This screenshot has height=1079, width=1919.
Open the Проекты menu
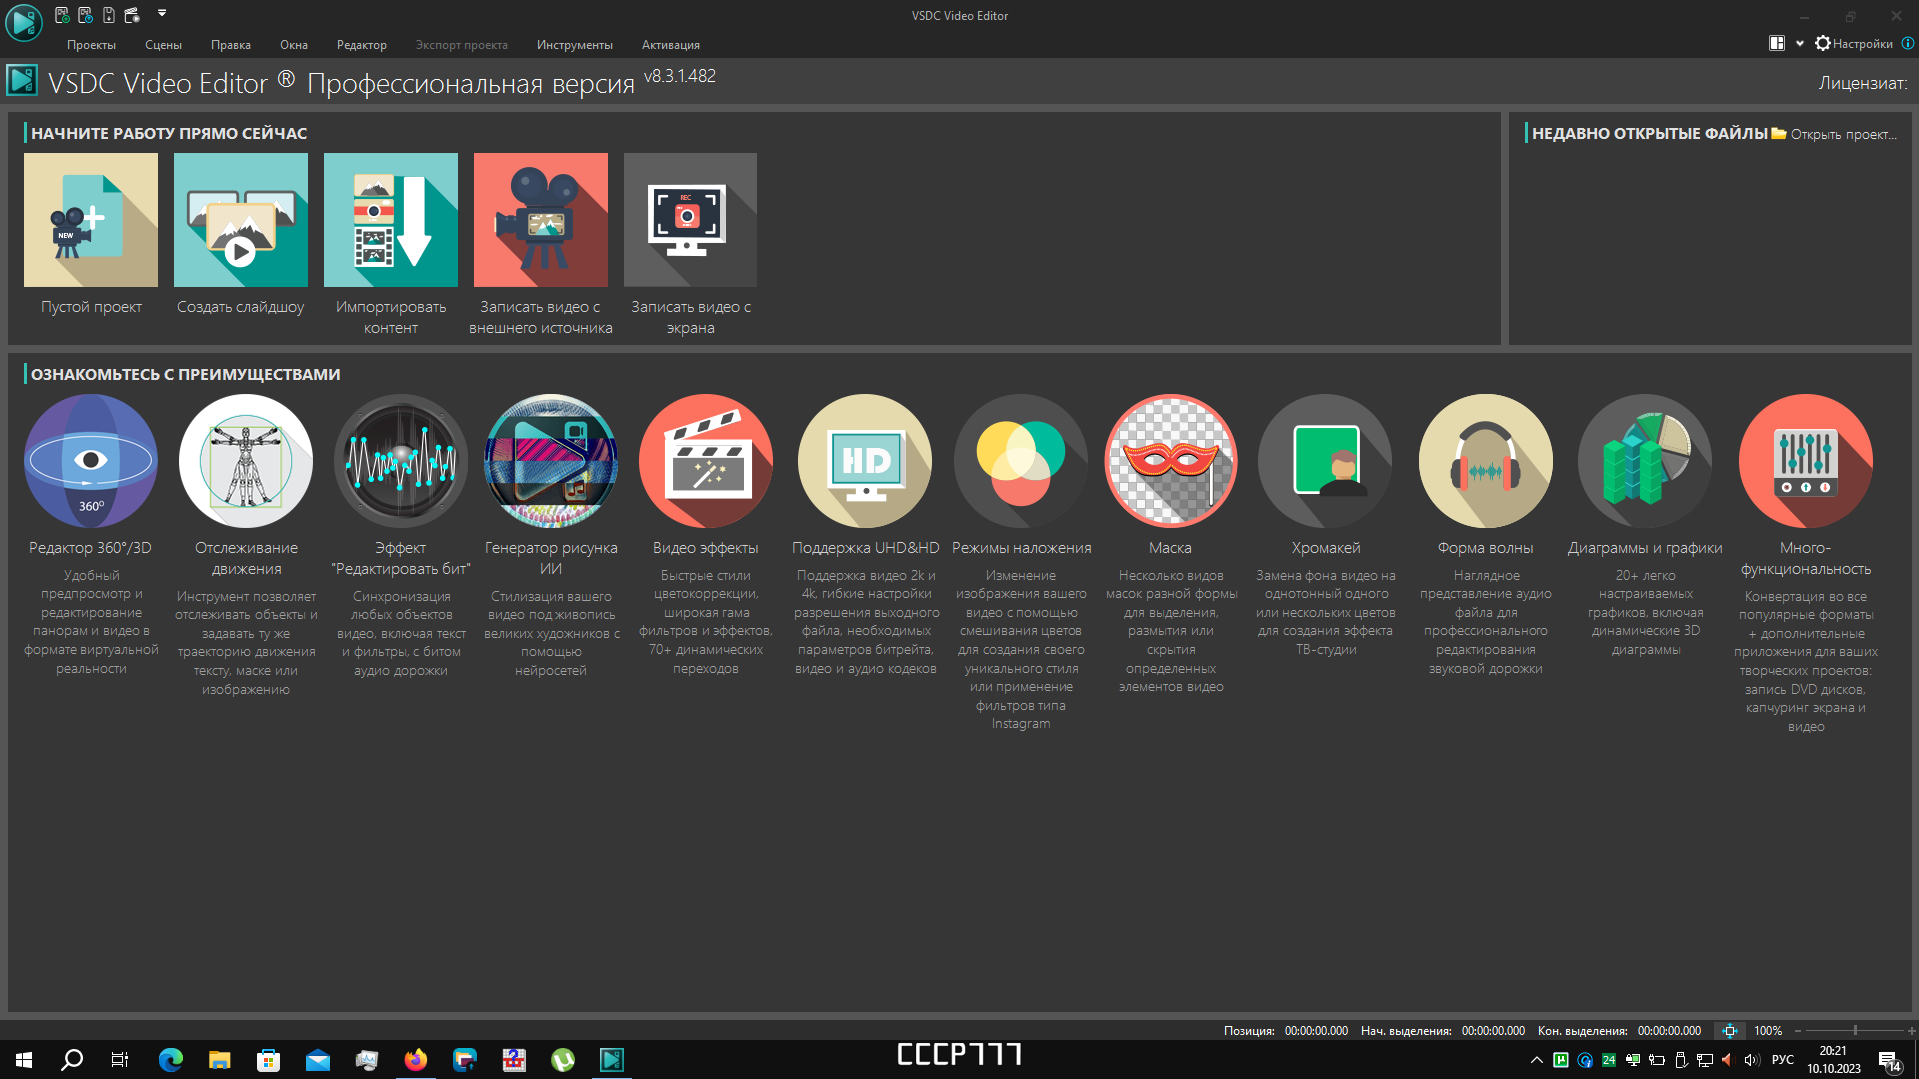(x=91, y=45)
